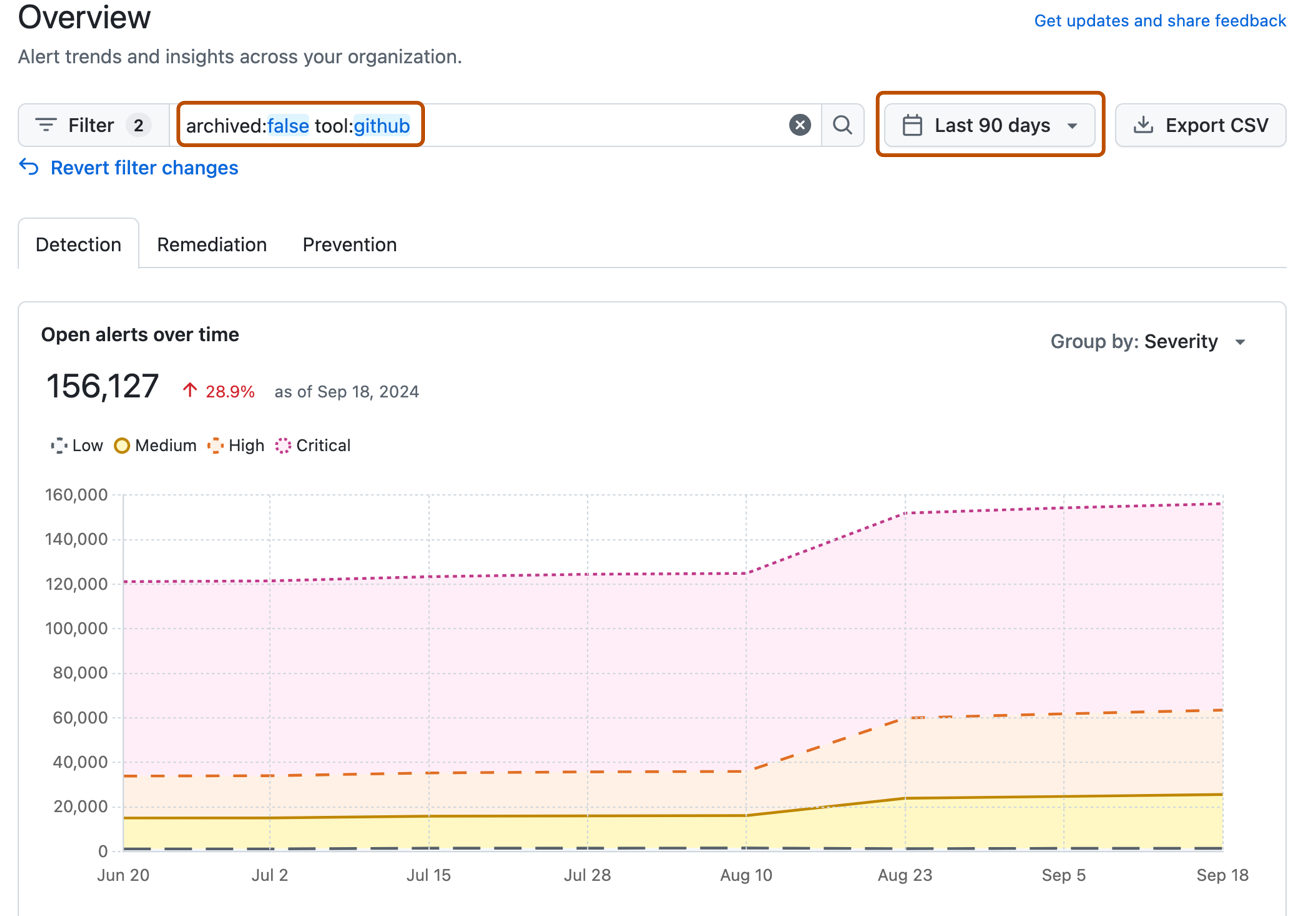Open the Last 90 days dropdown
The height and width of the screenshot is (916, 1300).
pyautogui.click(x=991, y=126)
